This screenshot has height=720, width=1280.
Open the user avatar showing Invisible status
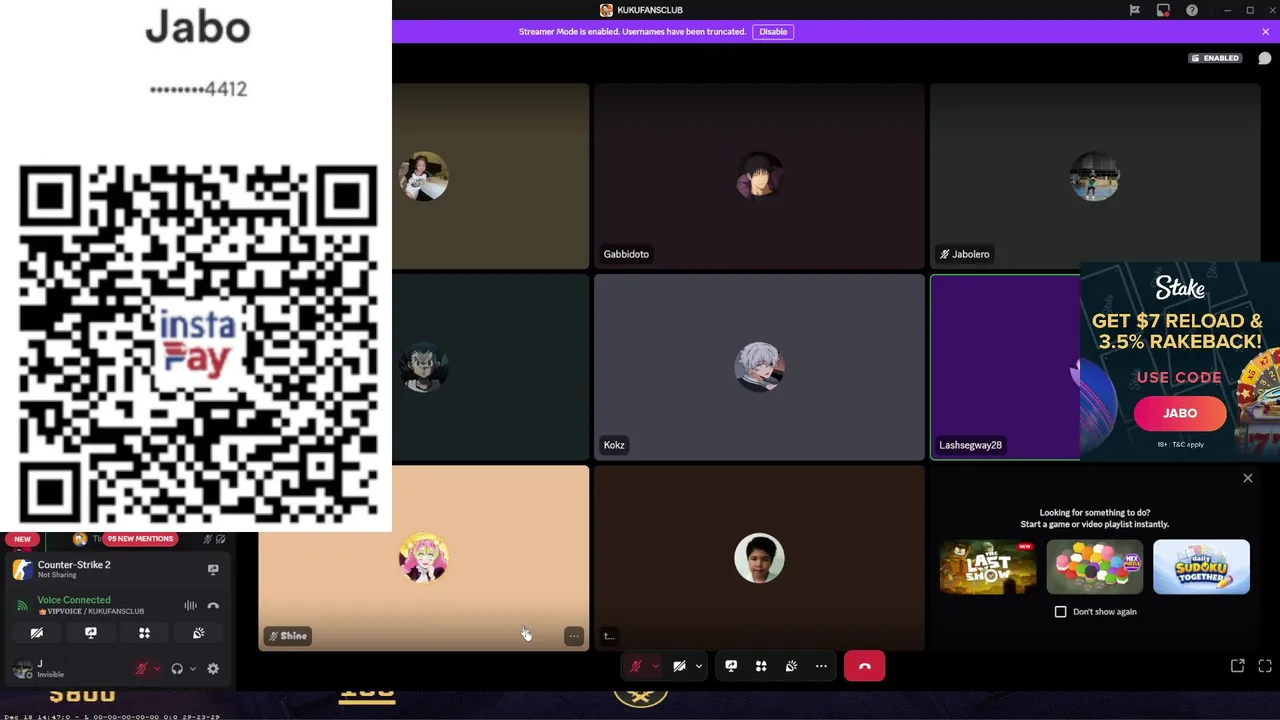22,669
